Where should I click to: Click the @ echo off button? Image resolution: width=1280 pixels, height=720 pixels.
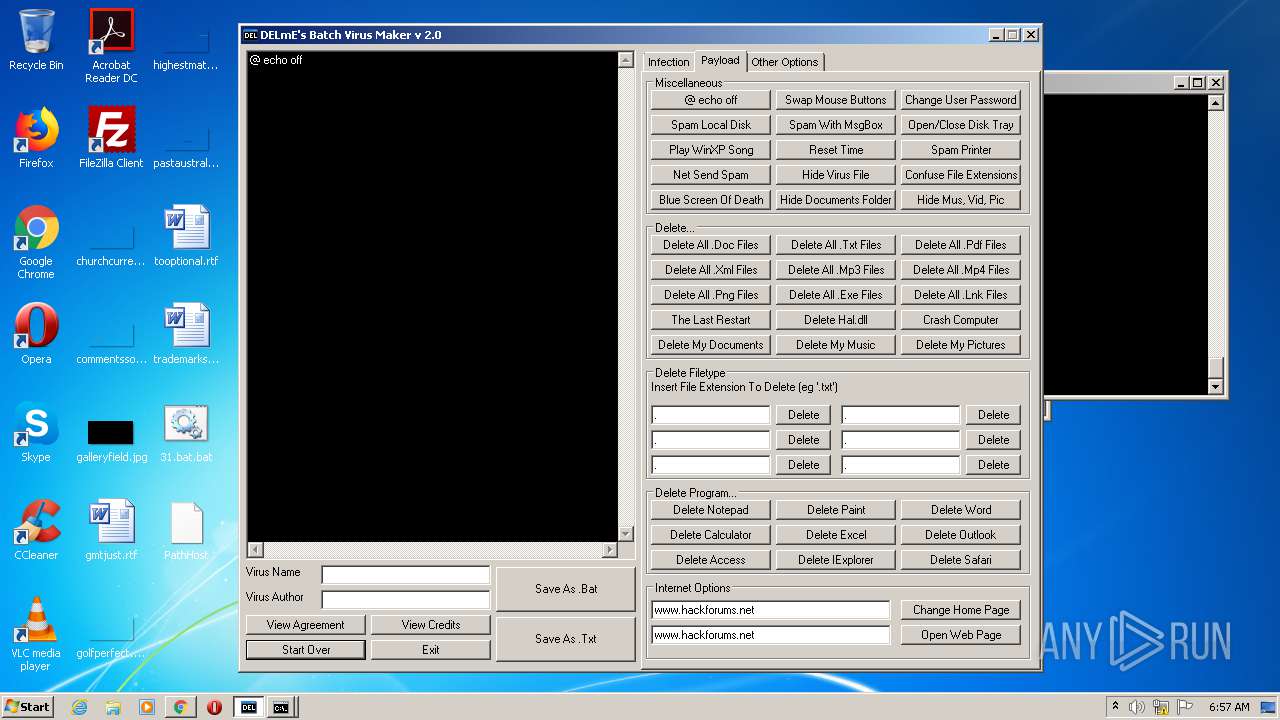pos(711,100)
